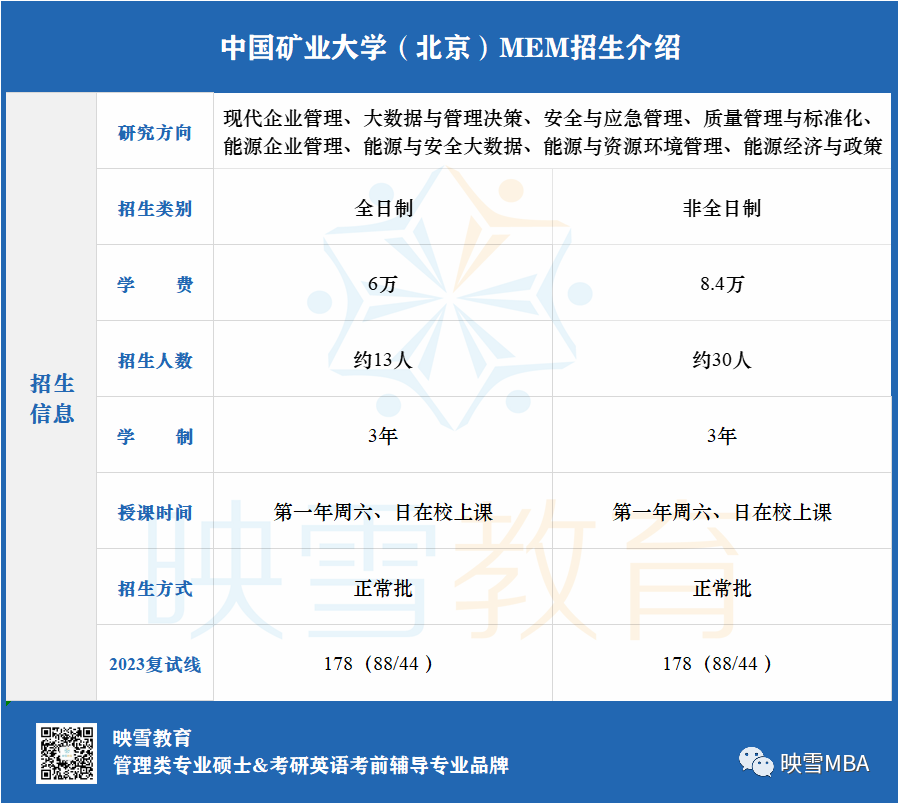Image resolution: width=898 pixels, height=803 pixels.
Task: Click 正常批 in the 全日制 column
Action: (x=383, y=588)
